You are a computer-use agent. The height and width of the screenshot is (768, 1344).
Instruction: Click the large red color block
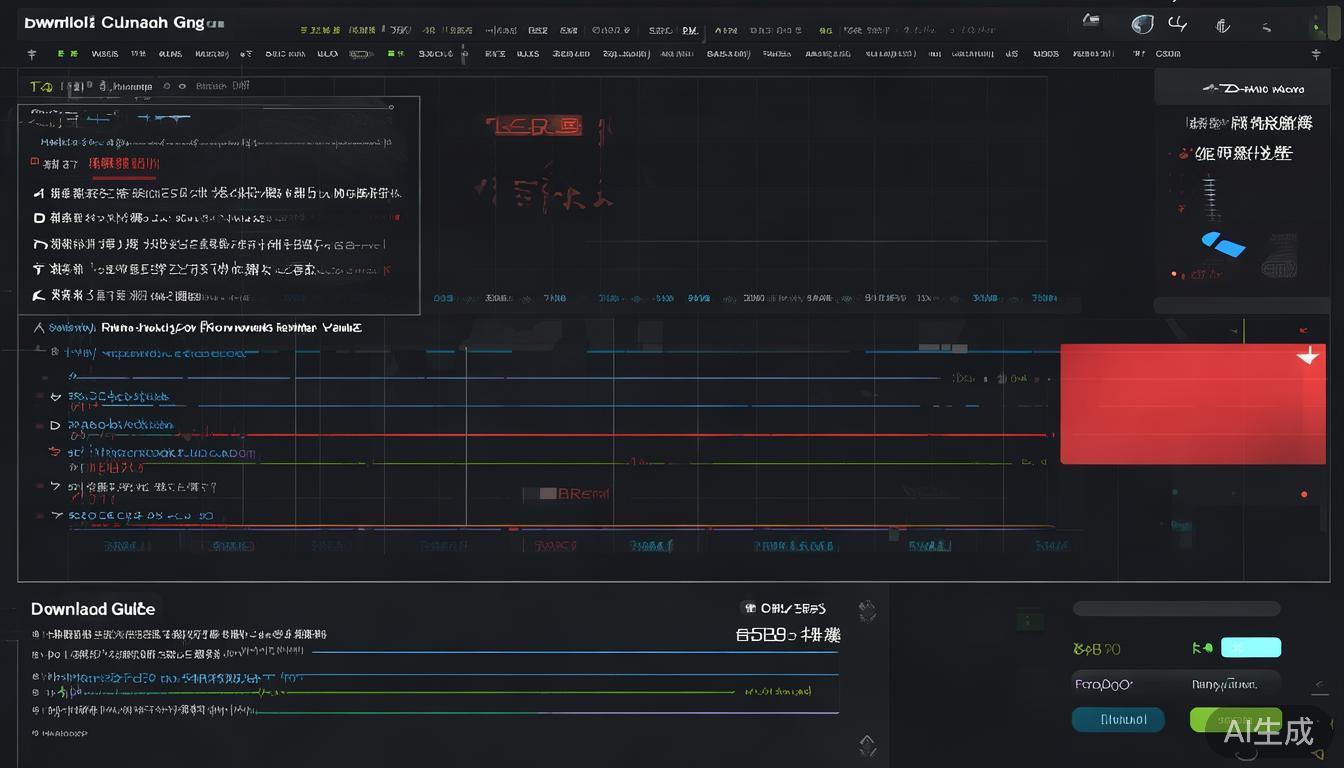point(1192,404)
